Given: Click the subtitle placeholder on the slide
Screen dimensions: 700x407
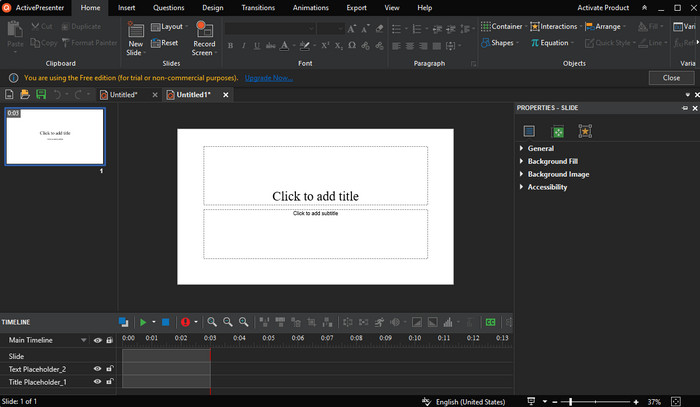Looking at the screenshot, I should (x=316, y=234).
